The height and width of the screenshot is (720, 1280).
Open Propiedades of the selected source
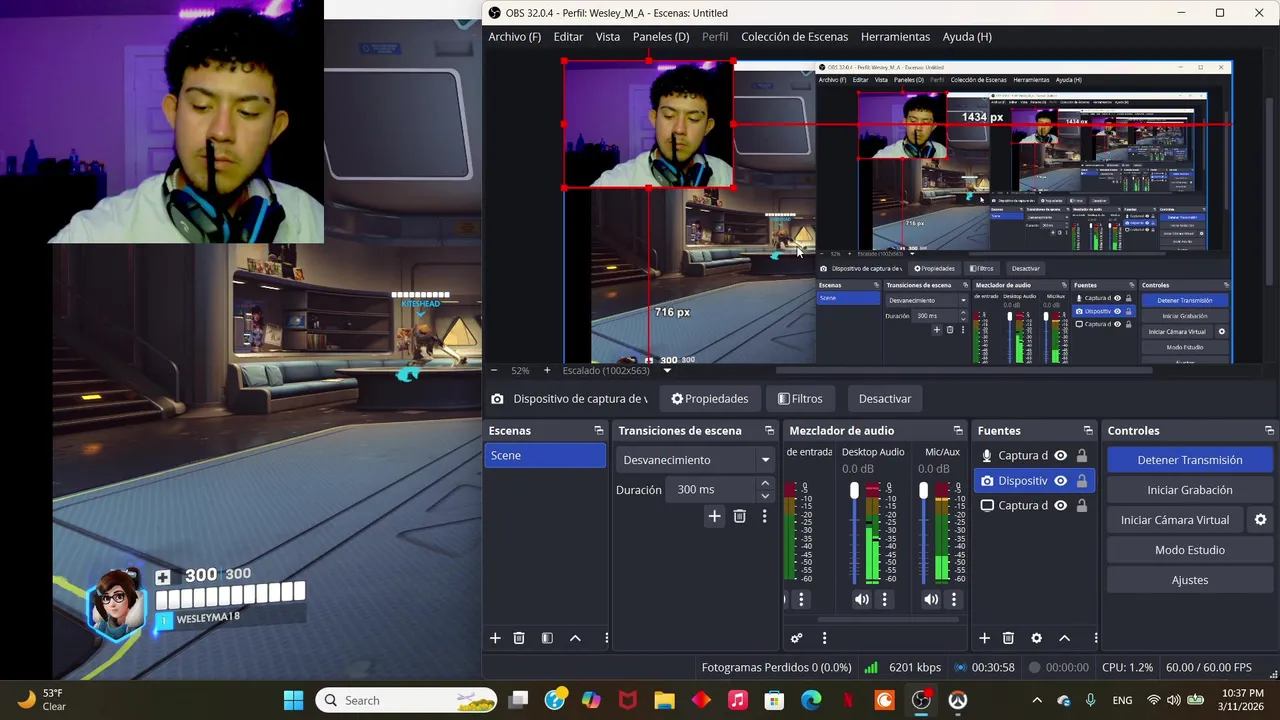[710, 399]
